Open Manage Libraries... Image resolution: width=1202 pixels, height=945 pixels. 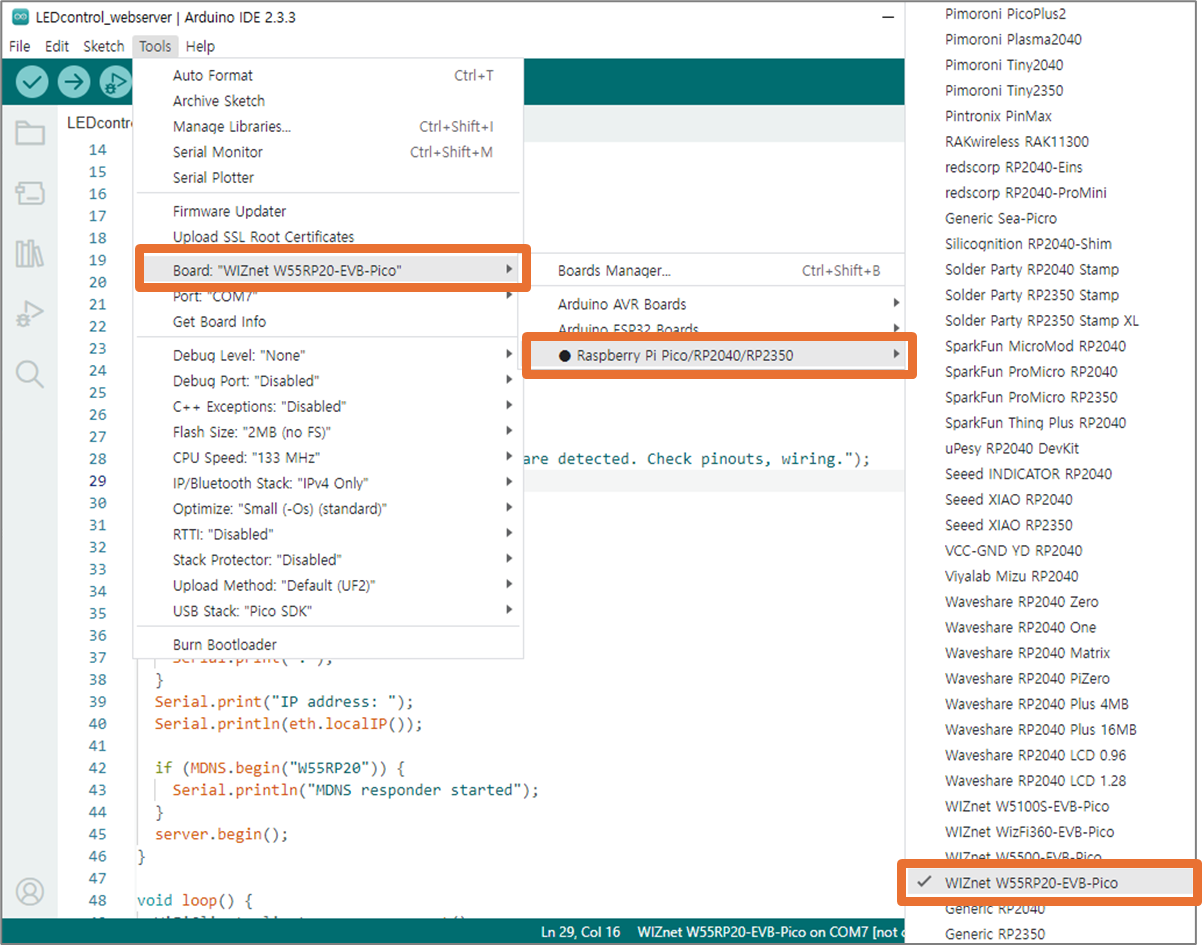pyautogui.click(x=328, y=127)
